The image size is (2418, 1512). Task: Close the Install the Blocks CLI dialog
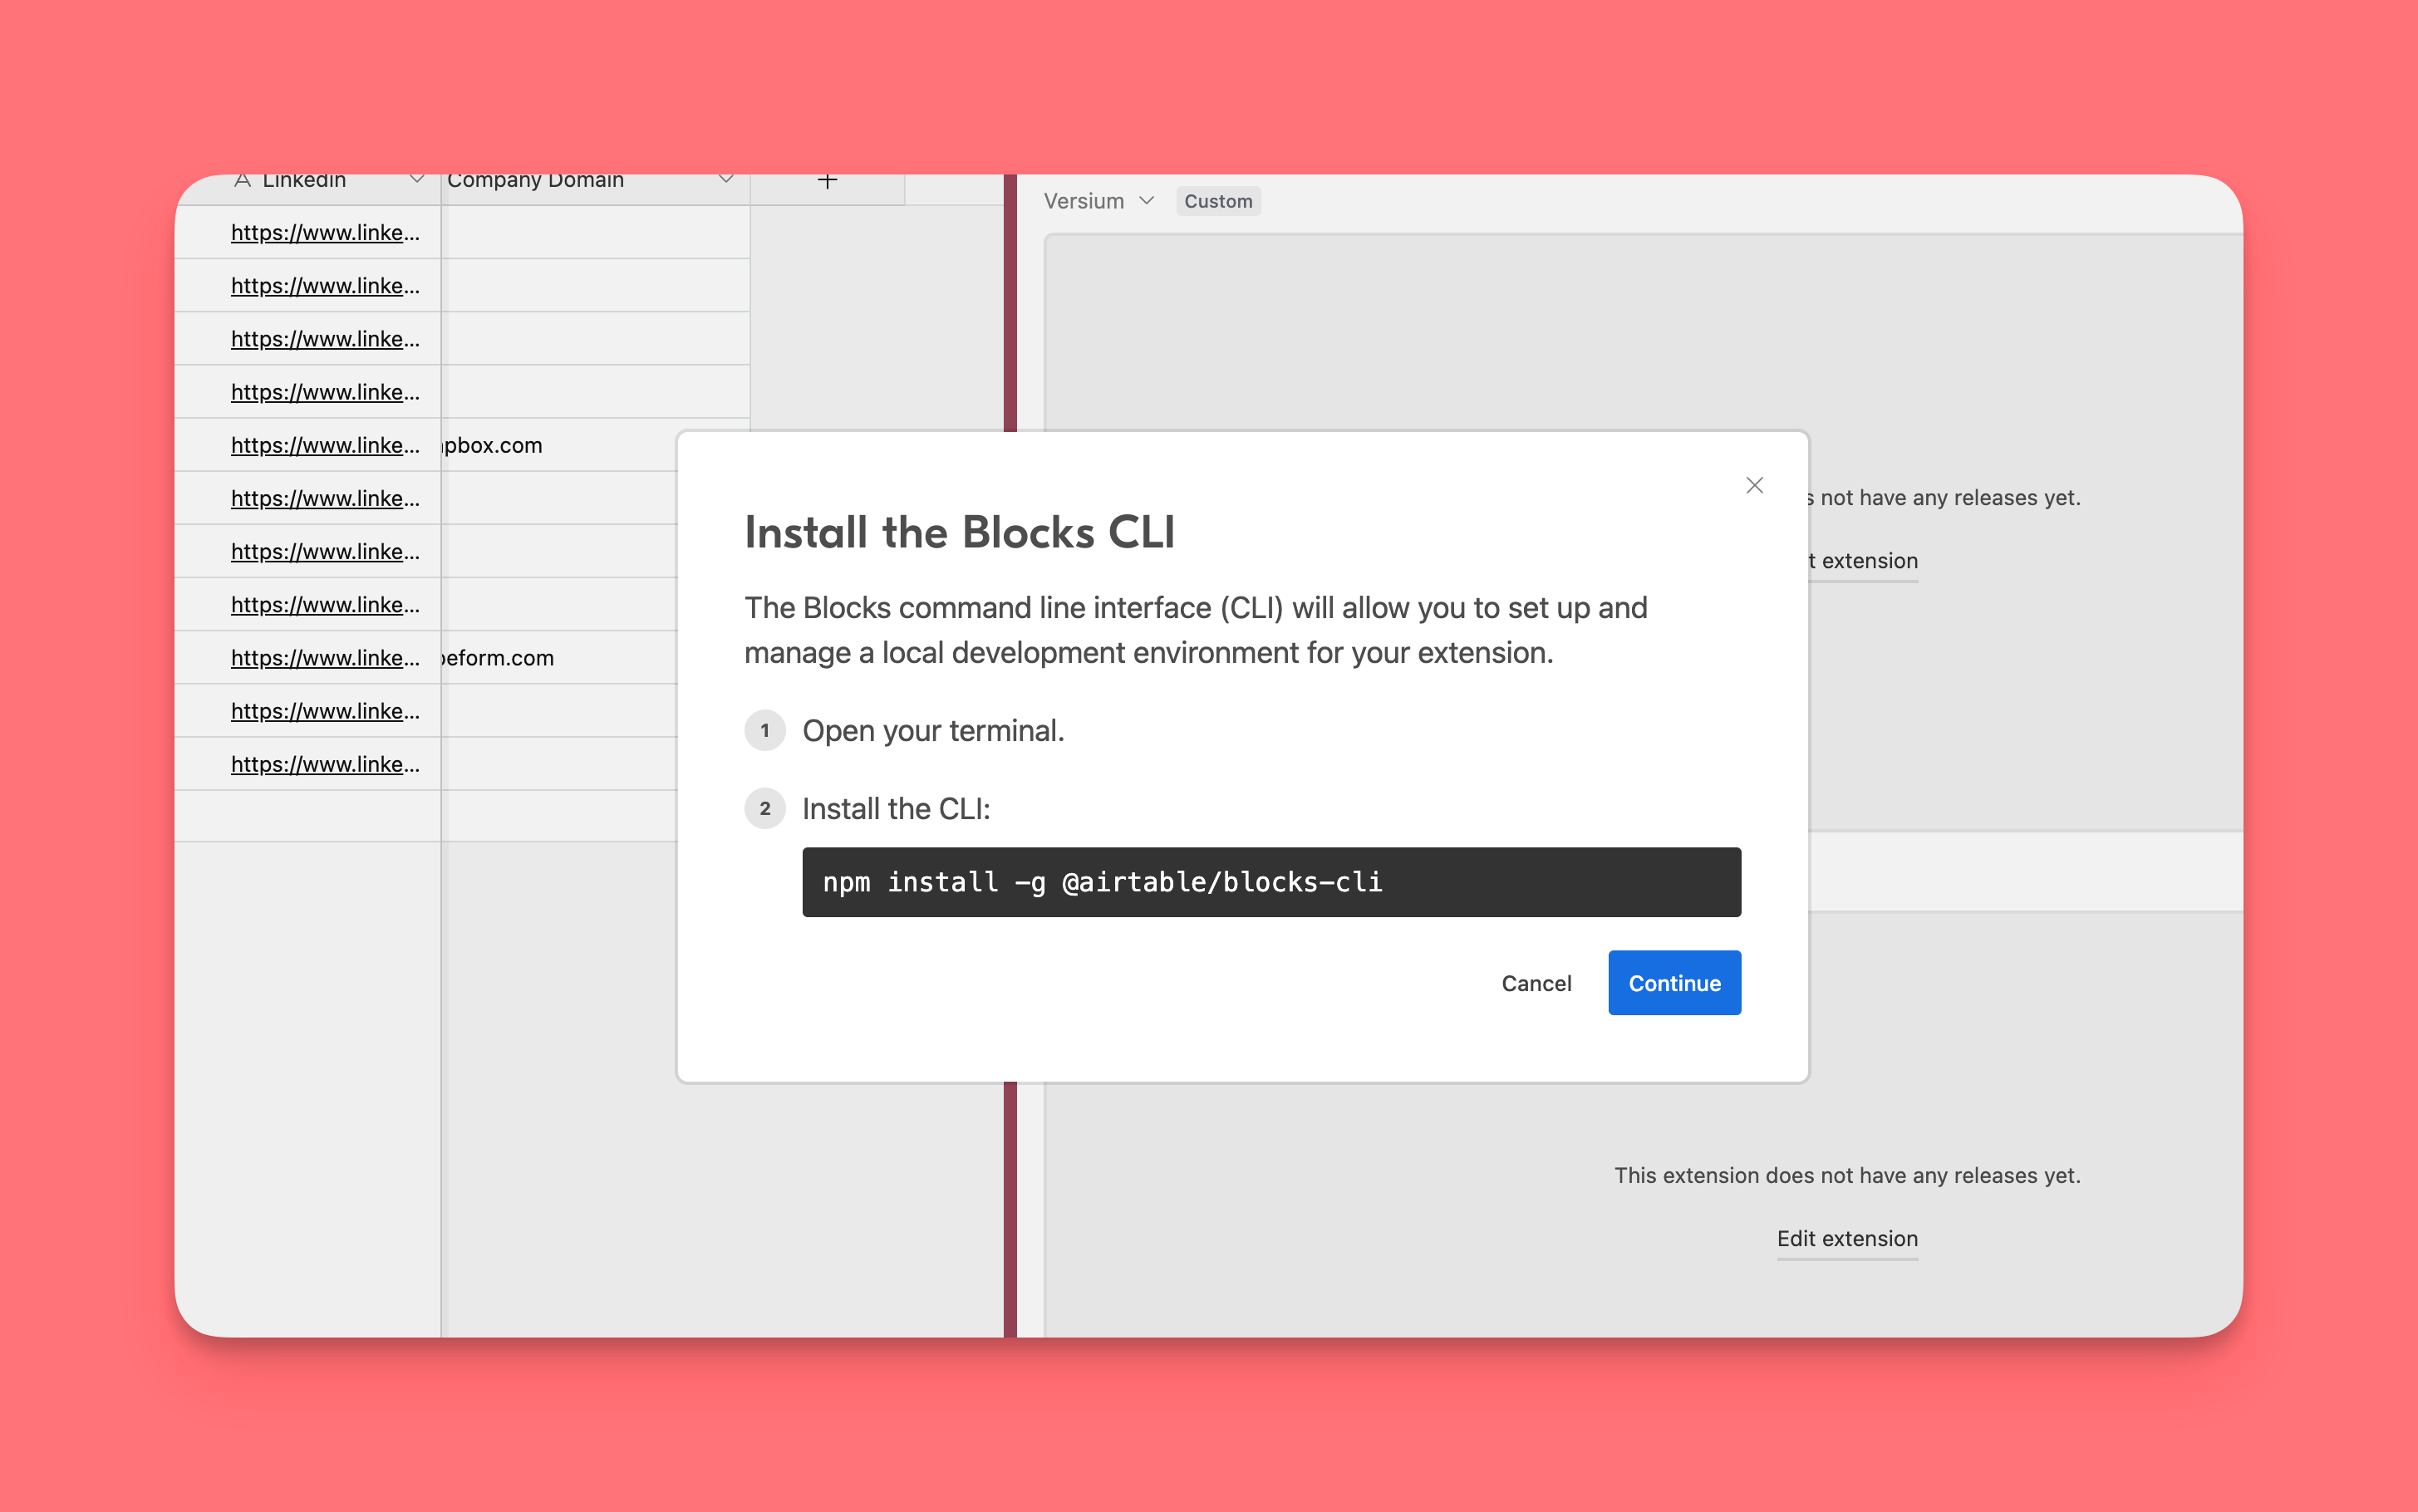1754,485
